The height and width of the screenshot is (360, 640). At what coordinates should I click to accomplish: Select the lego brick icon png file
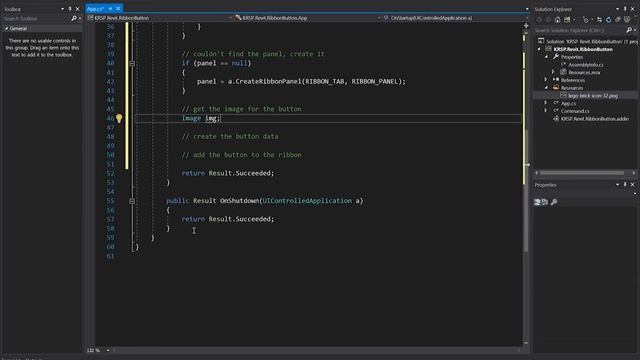[593, 96]
